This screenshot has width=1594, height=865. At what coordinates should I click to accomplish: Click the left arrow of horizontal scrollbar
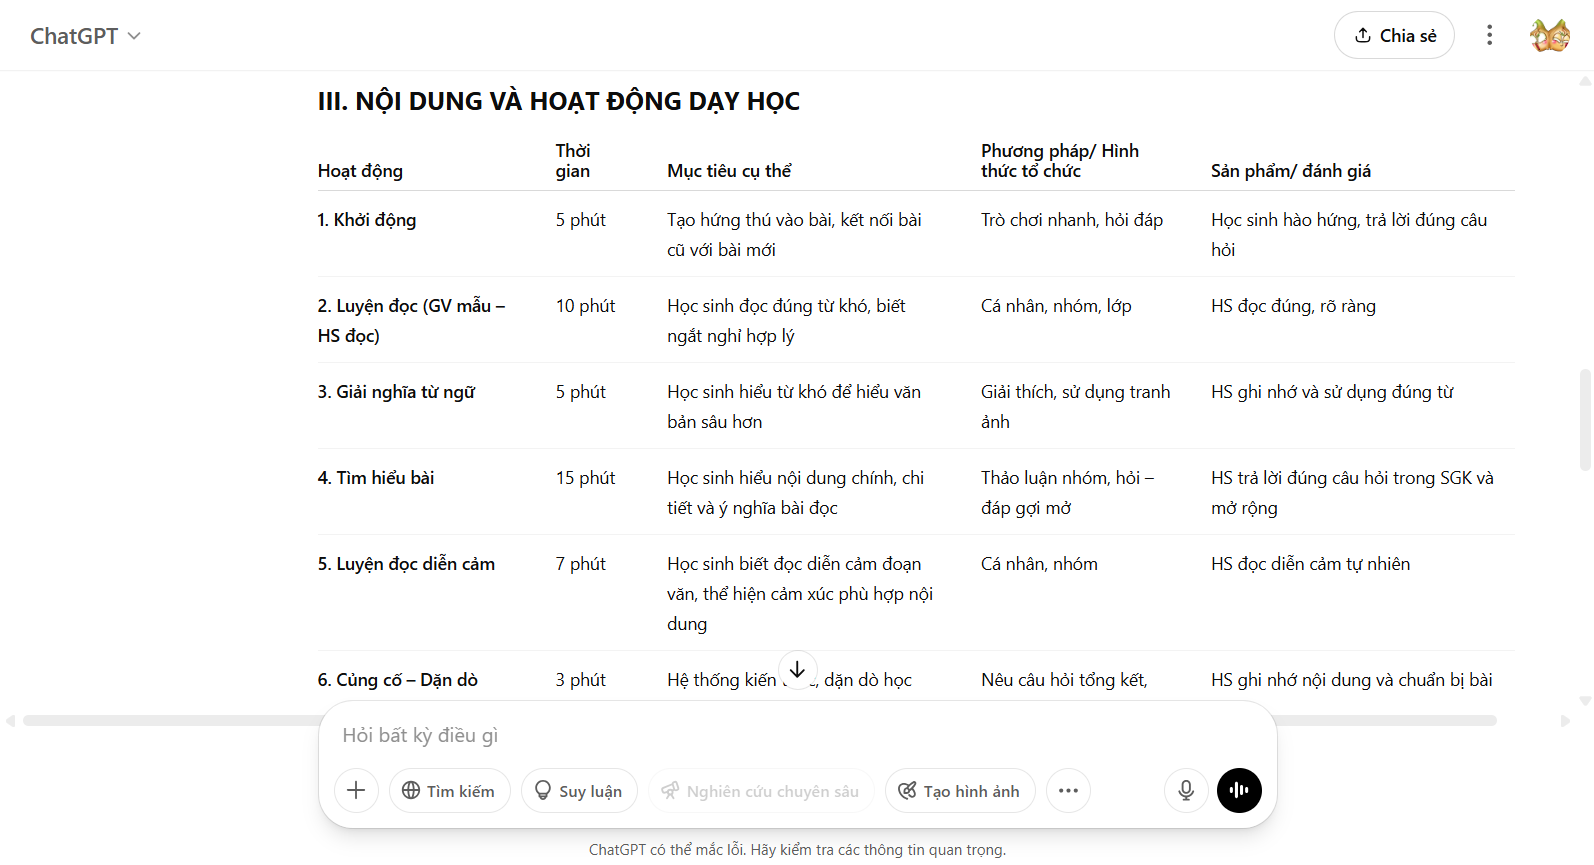(10, 721)
